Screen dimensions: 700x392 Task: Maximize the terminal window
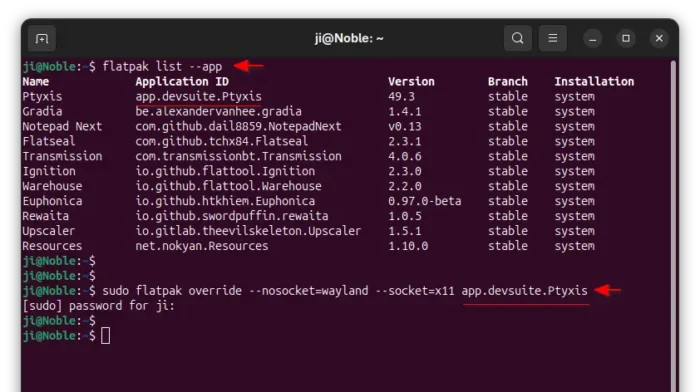point(626,39)
